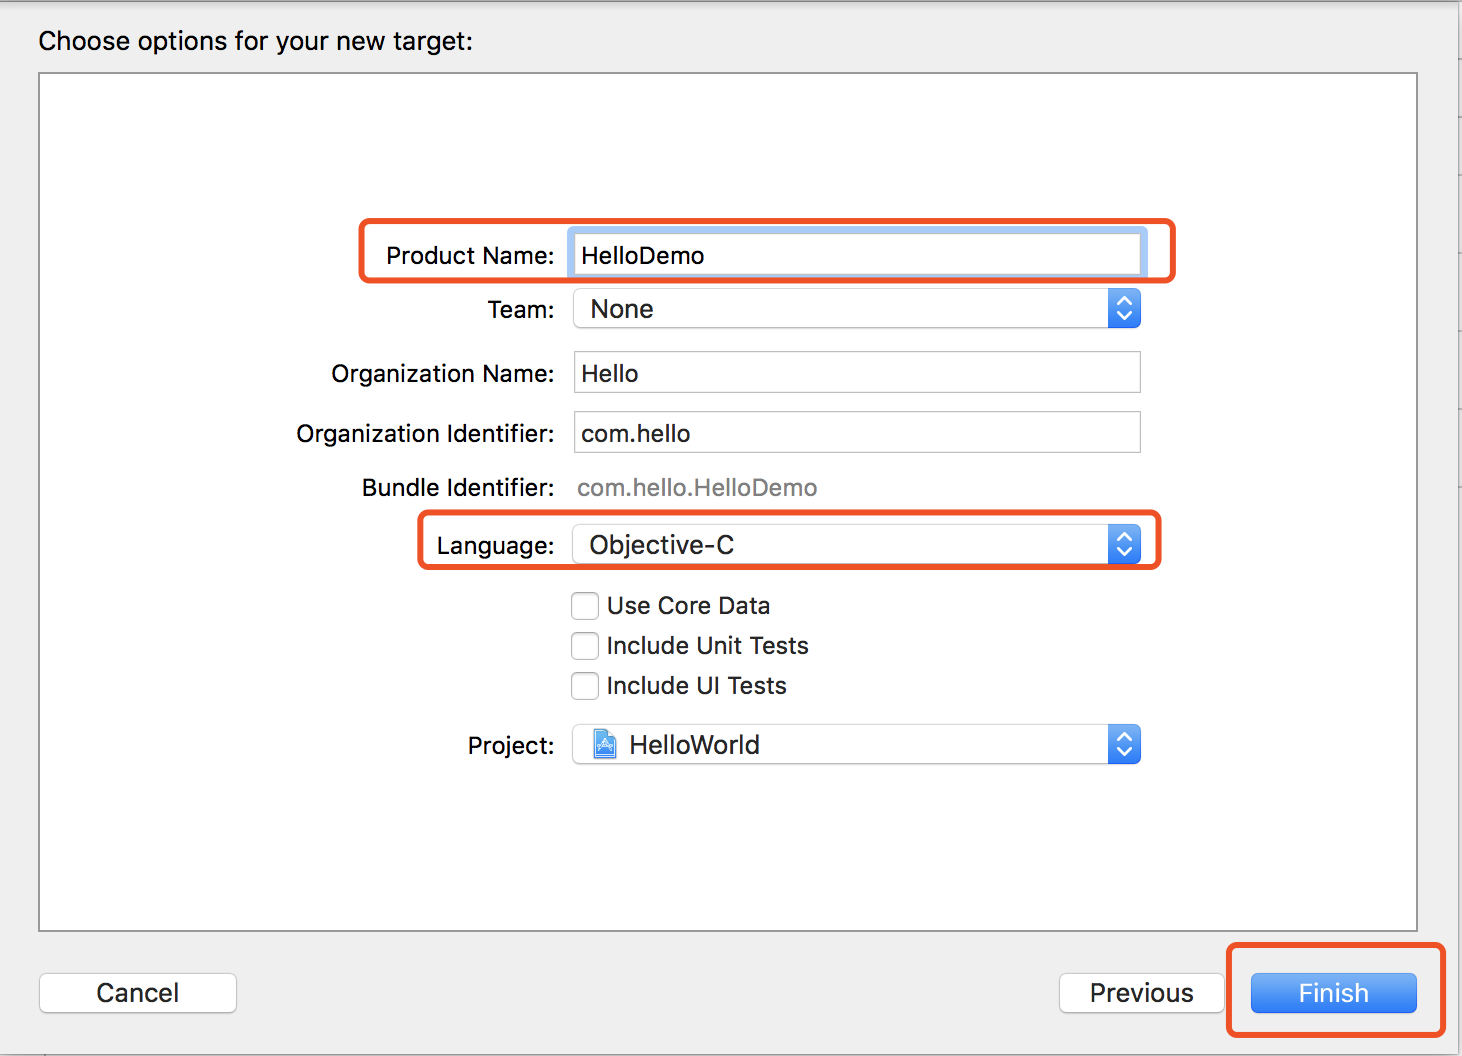
Task: Click the Language popup arrow stepper
Action: click(1124, 545)
